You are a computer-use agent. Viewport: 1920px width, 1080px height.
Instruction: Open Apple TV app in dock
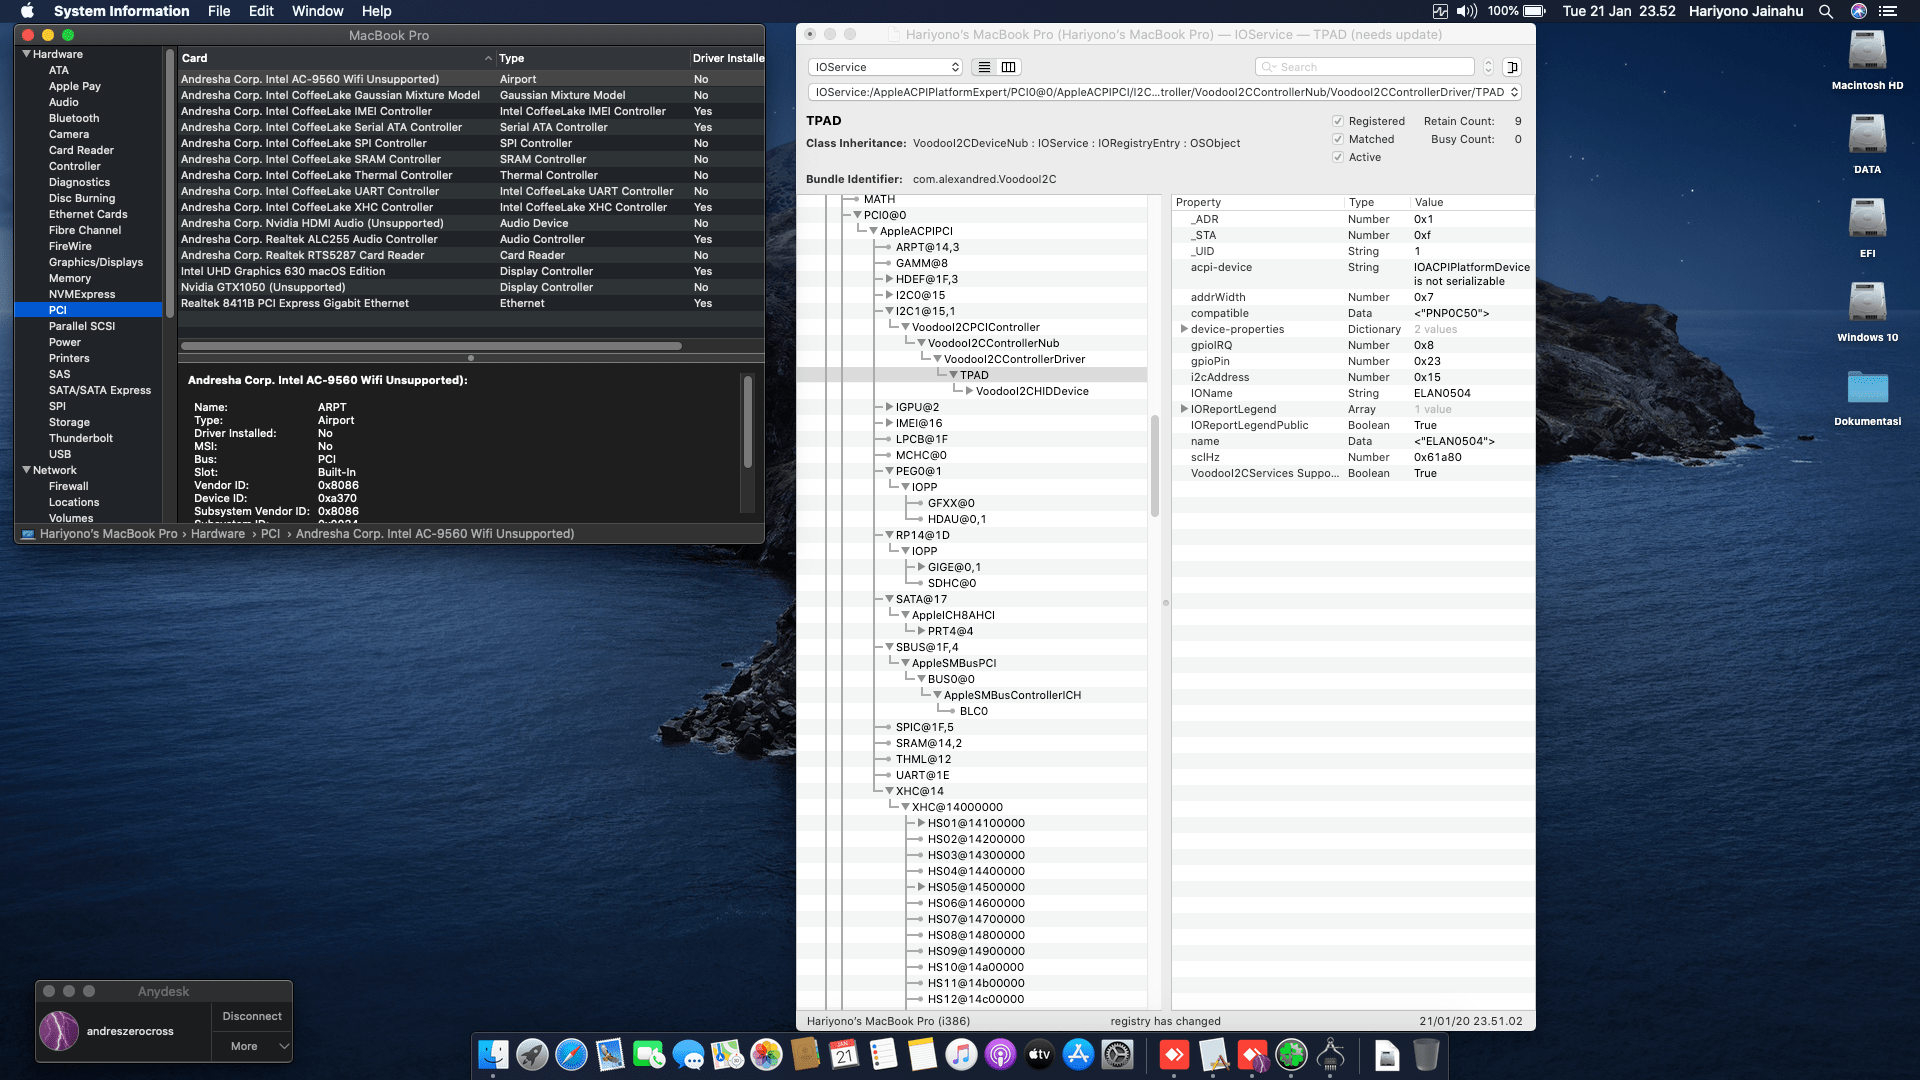[x=1039, y=1054]
